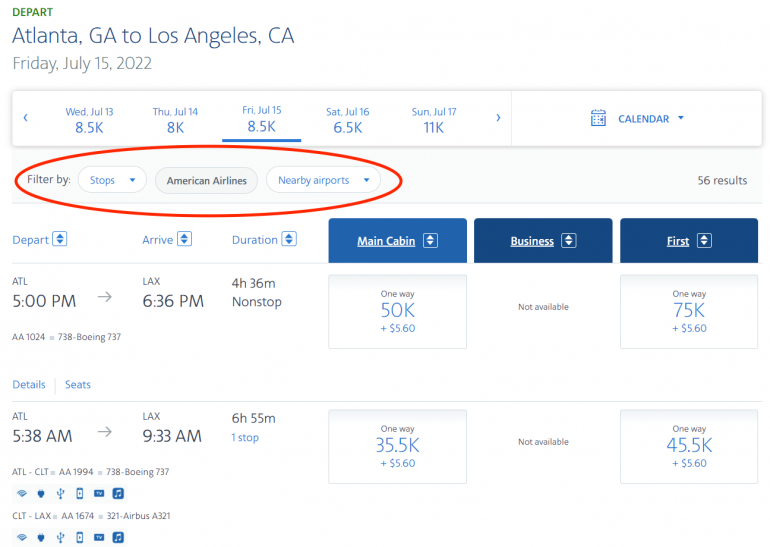
Task: Open the Details link for the nonstop flight
Action: tap(29, 384)
